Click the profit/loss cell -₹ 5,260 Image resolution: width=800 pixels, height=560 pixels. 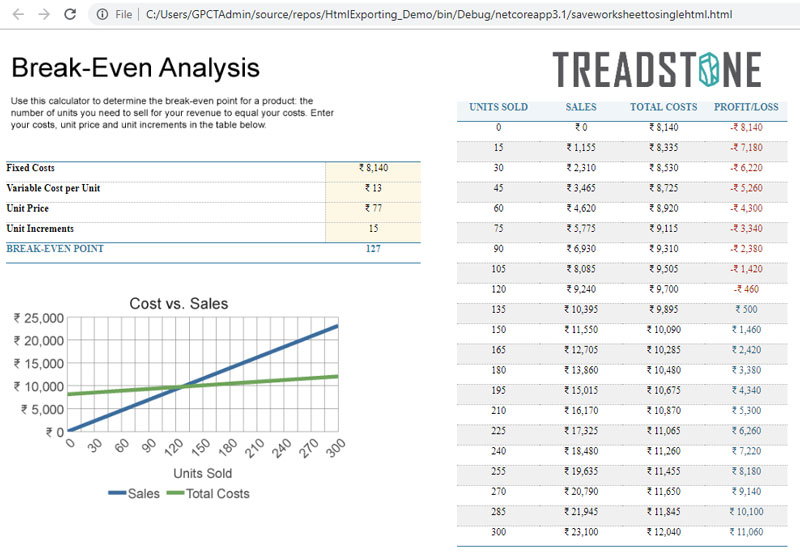(x=746, y=188)
